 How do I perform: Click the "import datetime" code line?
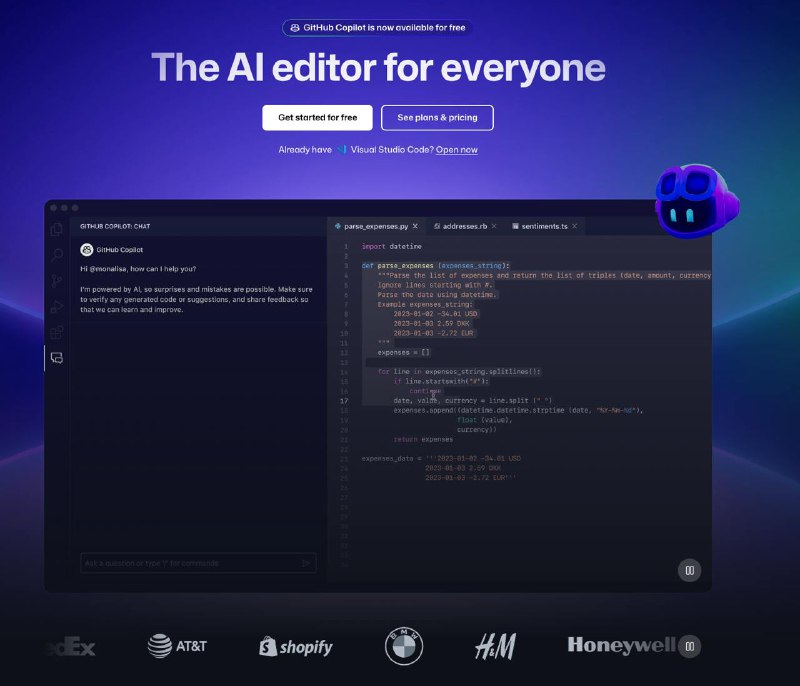pos(392,246)
